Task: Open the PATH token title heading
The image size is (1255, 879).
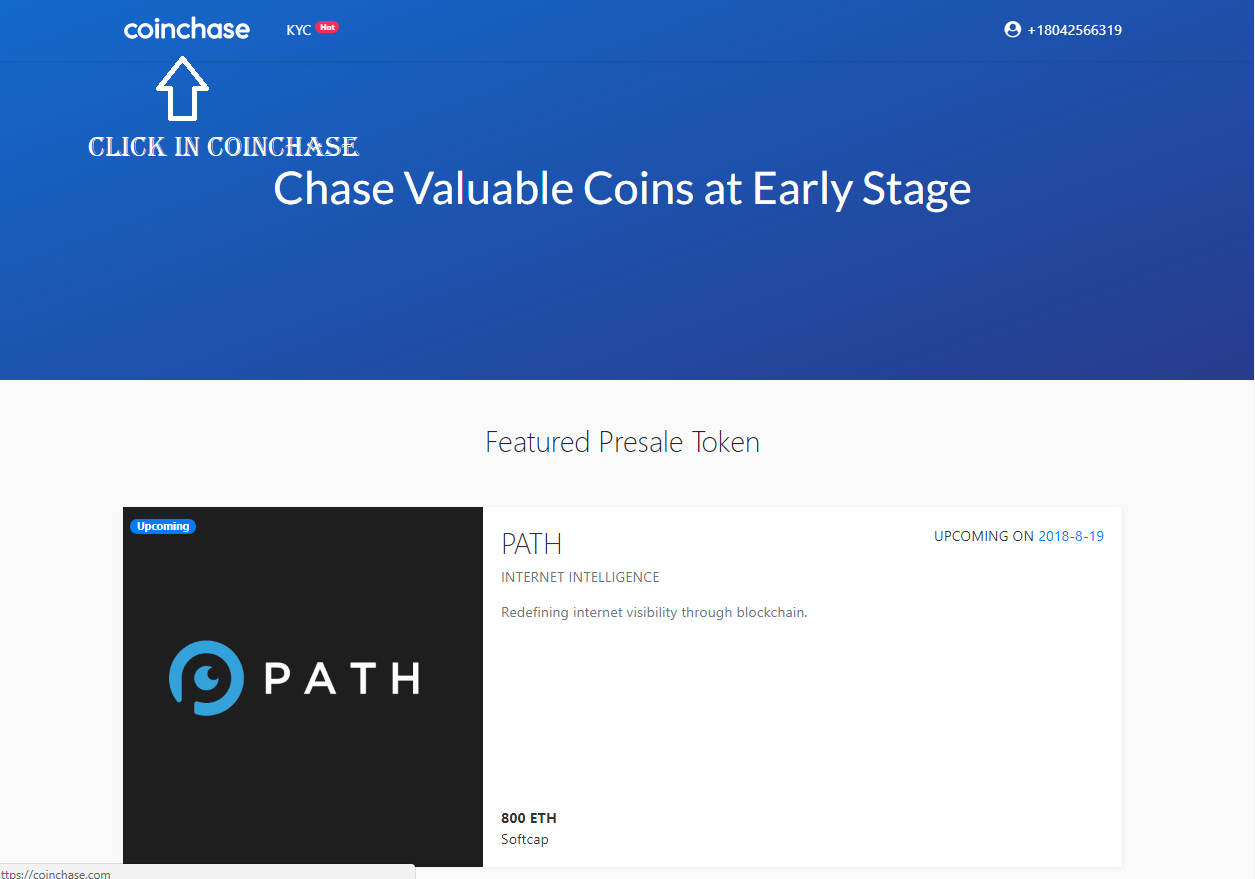Action: point(531,544)
